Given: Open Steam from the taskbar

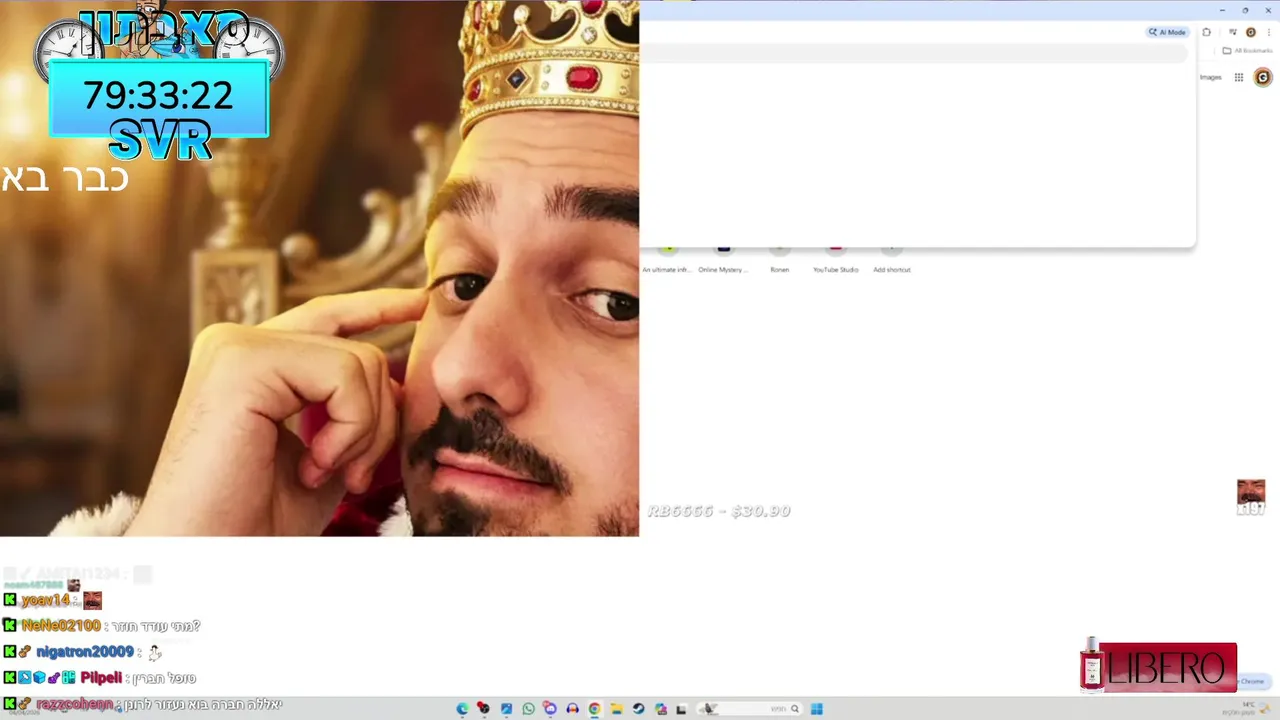Looking at the screenshot, I should tap(638, 709).
